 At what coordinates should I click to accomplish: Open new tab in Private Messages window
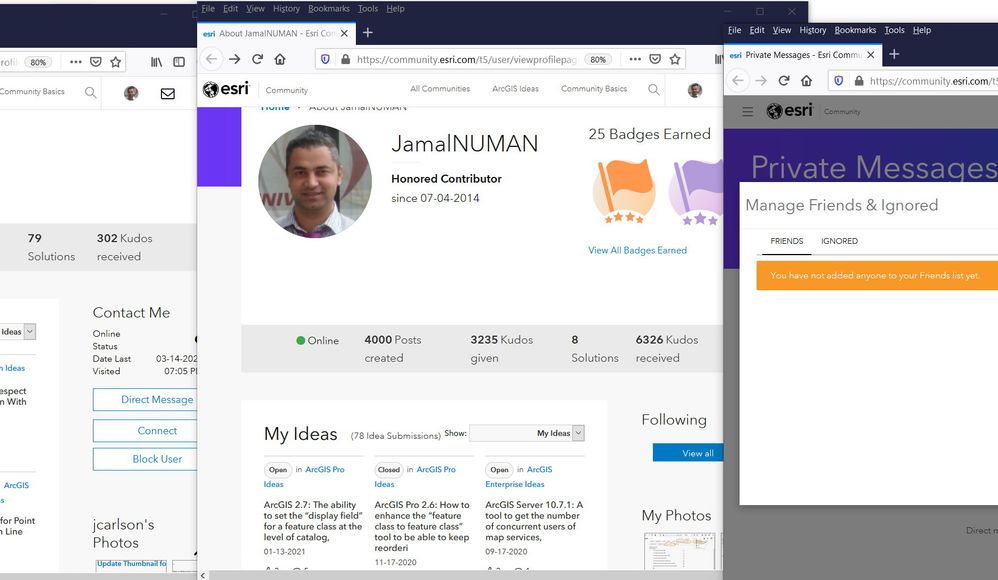tap(894, 54)
